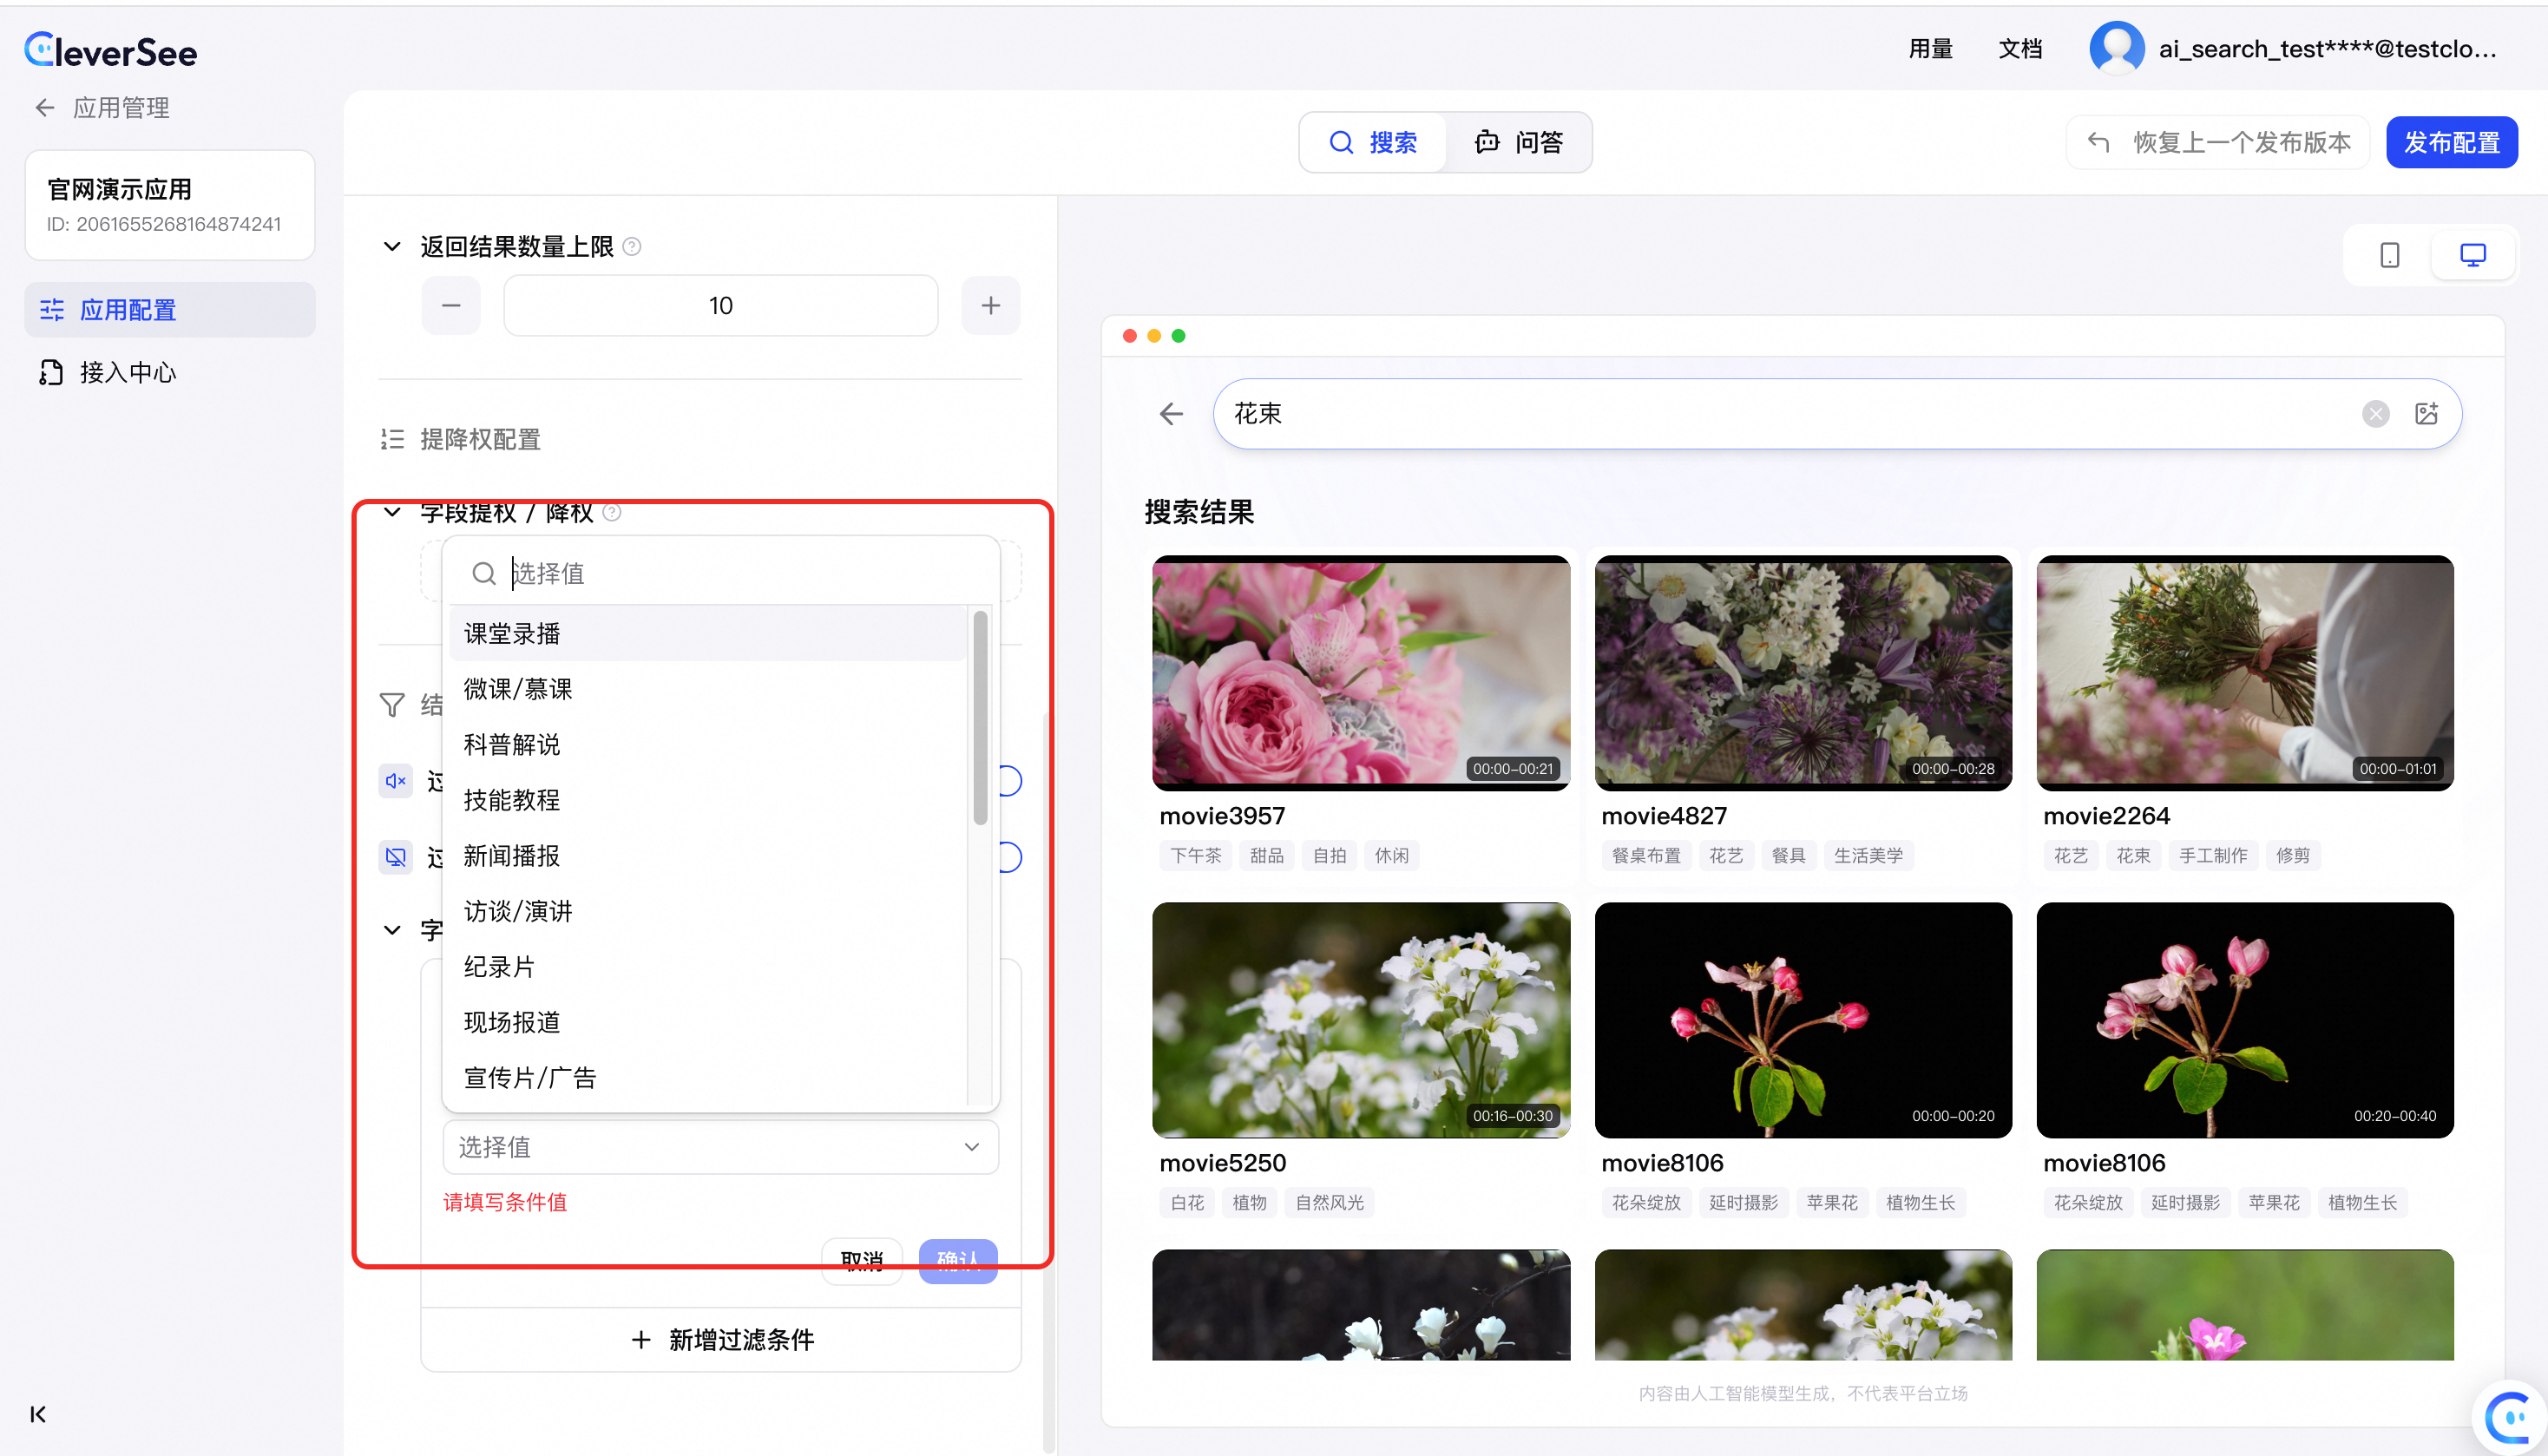
Task: Switch preview to desktop monitor view
Action: (x=2472, y=255)
